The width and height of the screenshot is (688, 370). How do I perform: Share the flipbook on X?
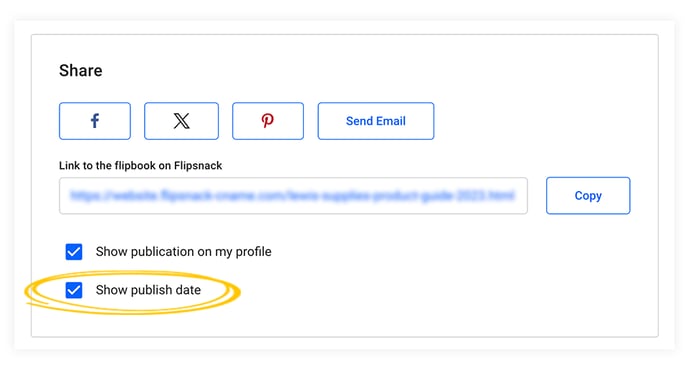[x=181, y=121]
